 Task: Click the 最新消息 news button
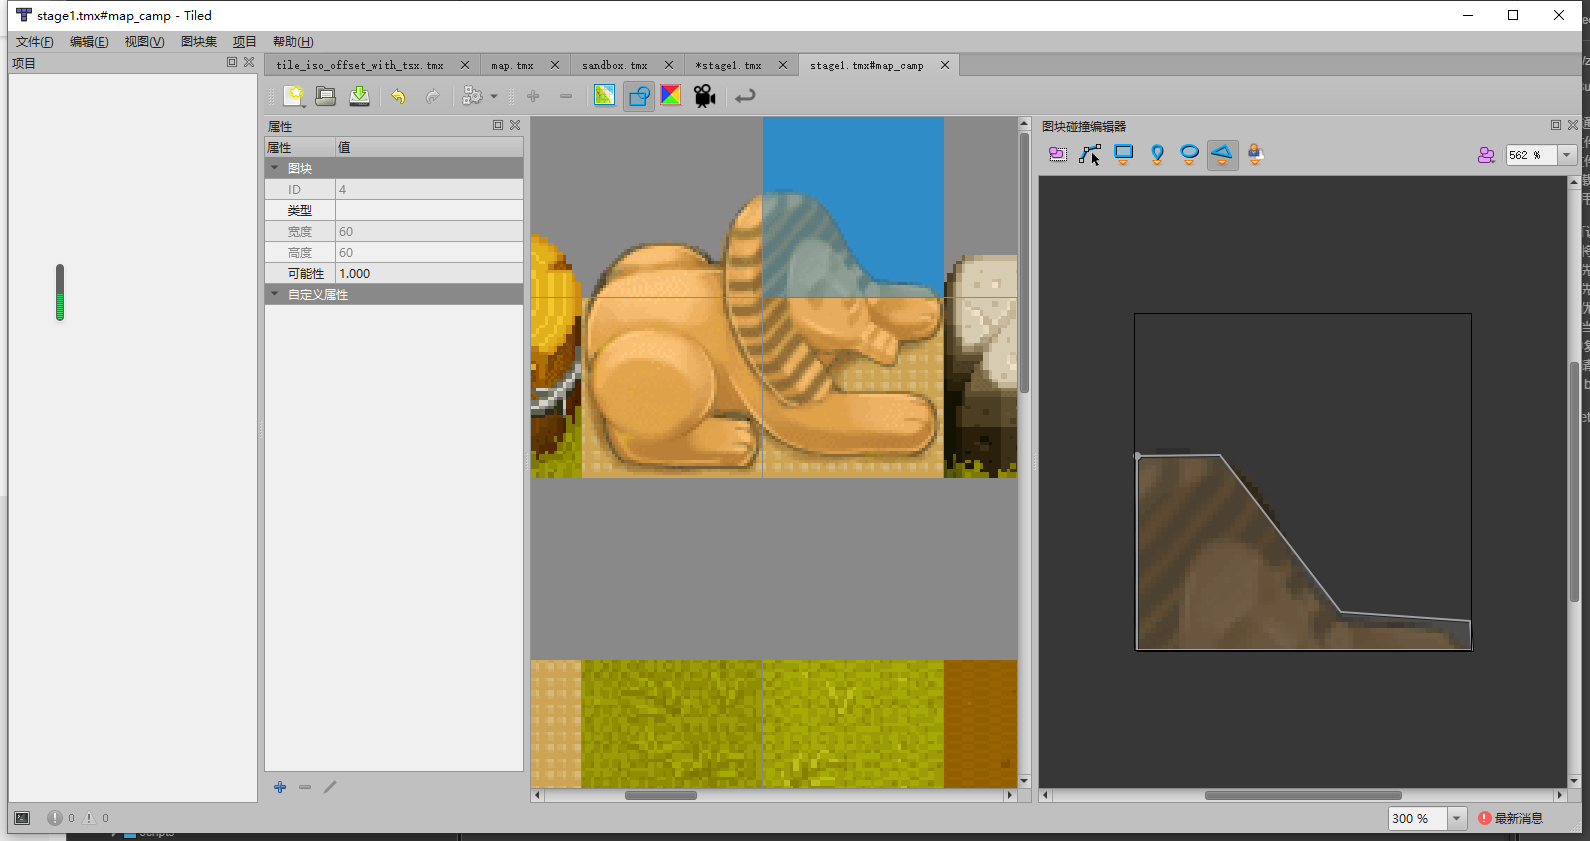click(1510, 818)
